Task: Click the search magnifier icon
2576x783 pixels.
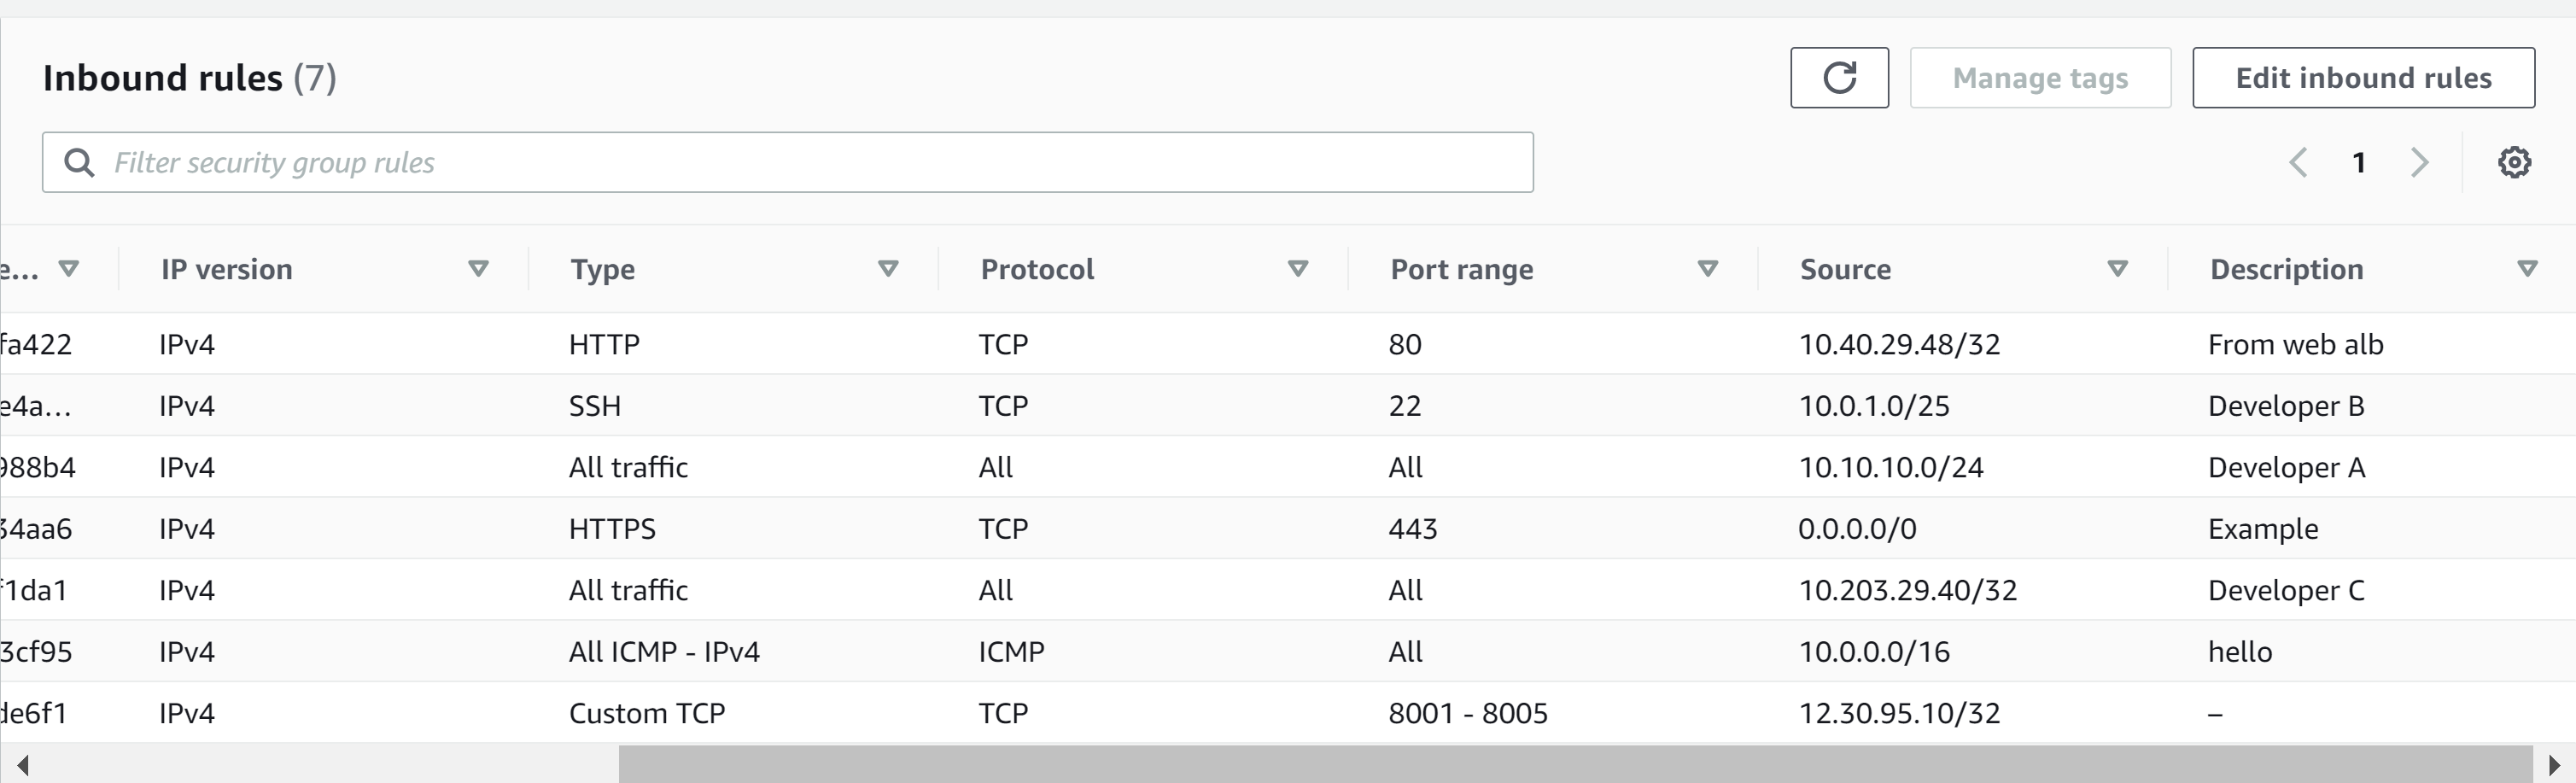Action: pyautogui.click(x=79, y=162)
